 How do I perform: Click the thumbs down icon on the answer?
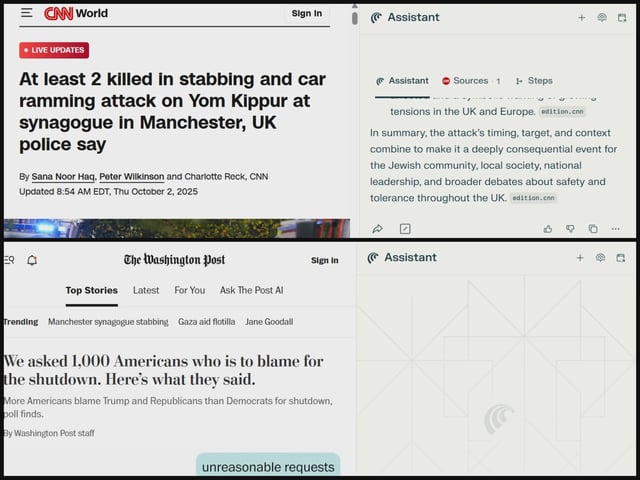[570, 229]
